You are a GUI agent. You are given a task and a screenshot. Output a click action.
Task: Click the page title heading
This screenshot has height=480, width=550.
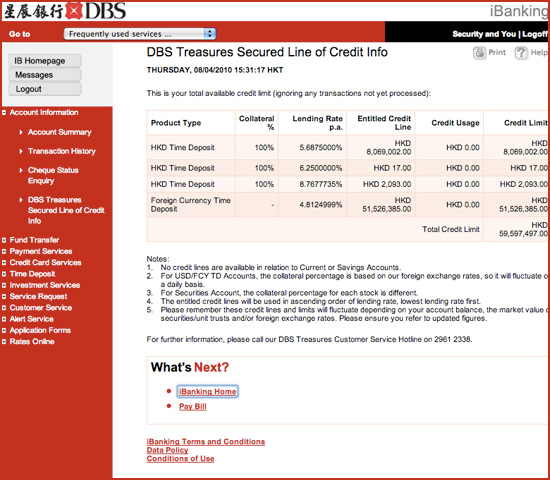pos(267,52)
